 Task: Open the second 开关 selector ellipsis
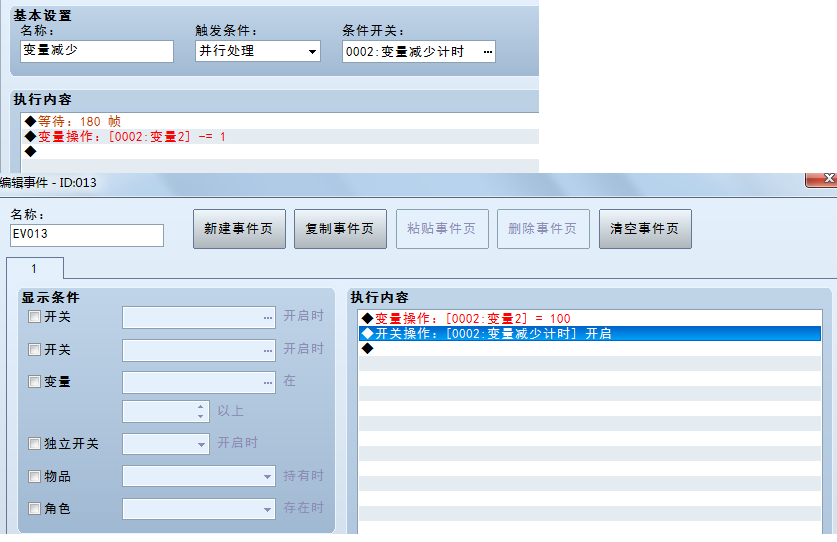pyautogui.click(x=267, y=351)
